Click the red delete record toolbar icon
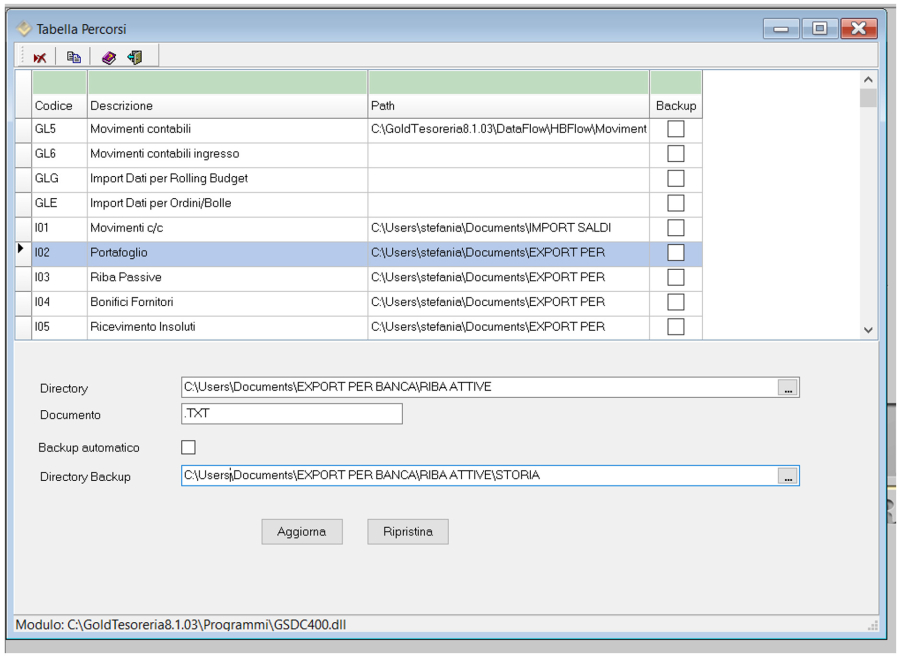The width and height of the screenshot is (900, 657). pos(39,58)
